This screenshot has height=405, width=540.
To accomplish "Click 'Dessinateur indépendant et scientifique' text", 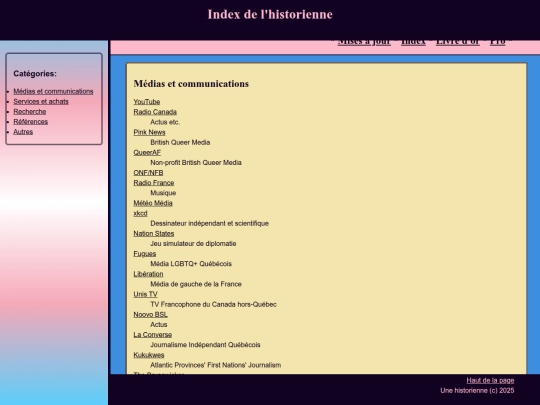I will tap(209, 223).
